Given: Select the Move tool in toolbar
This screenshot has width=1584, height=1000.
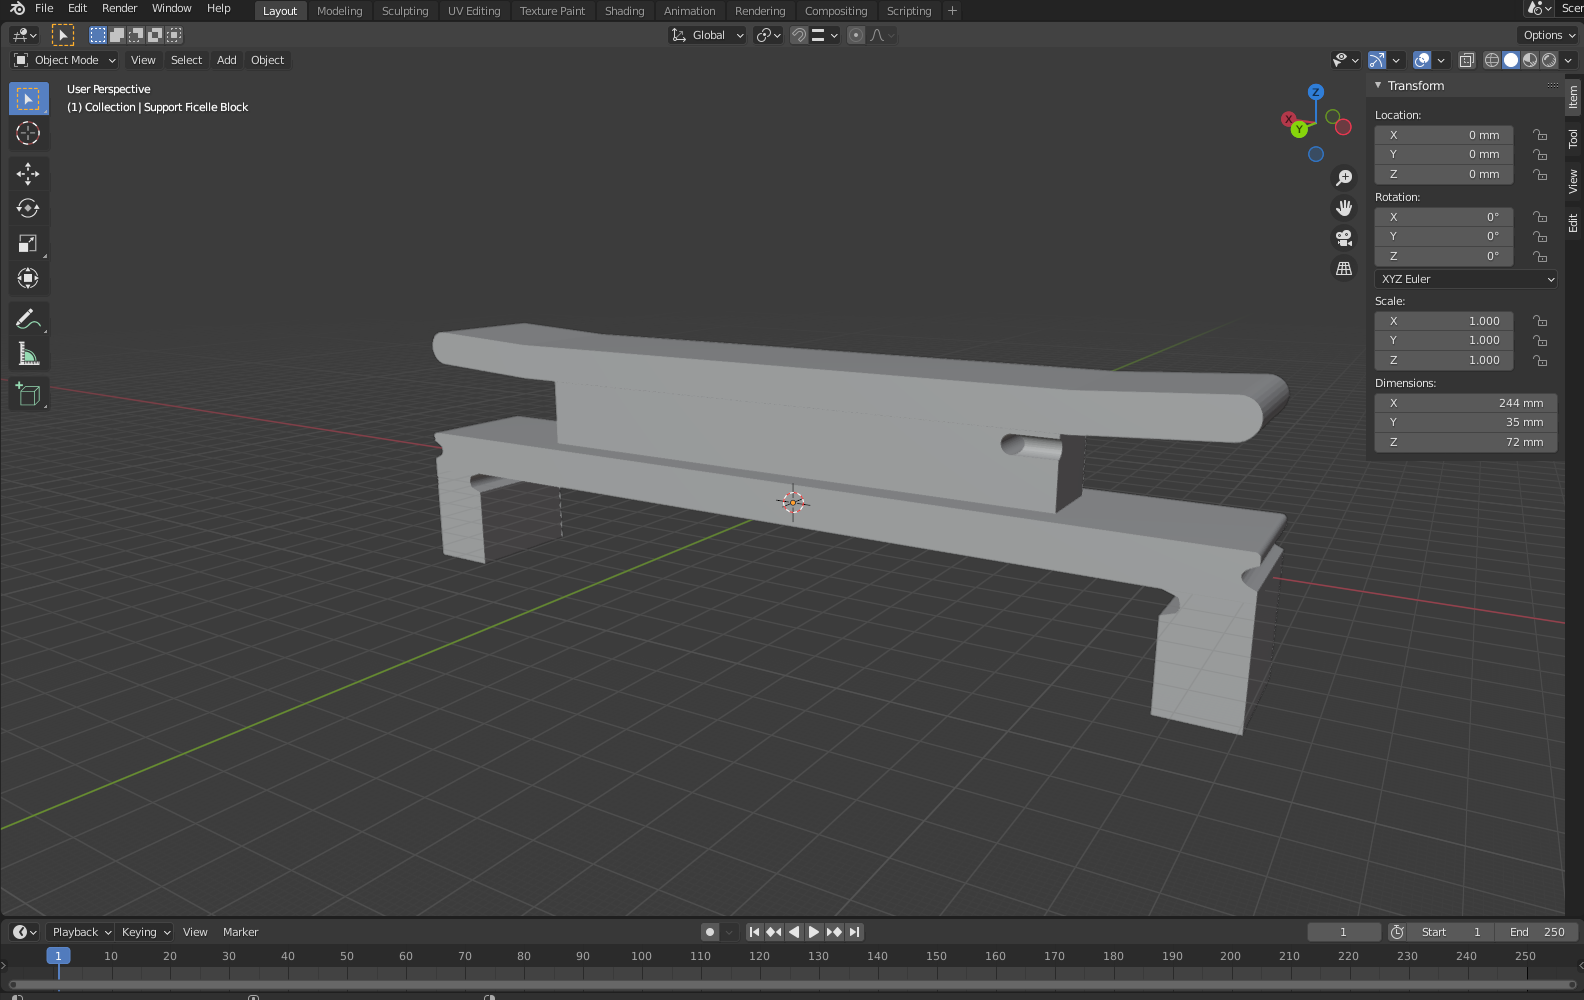Looking at the screenshot, I should pyautogui.click(x=28, y=174).
